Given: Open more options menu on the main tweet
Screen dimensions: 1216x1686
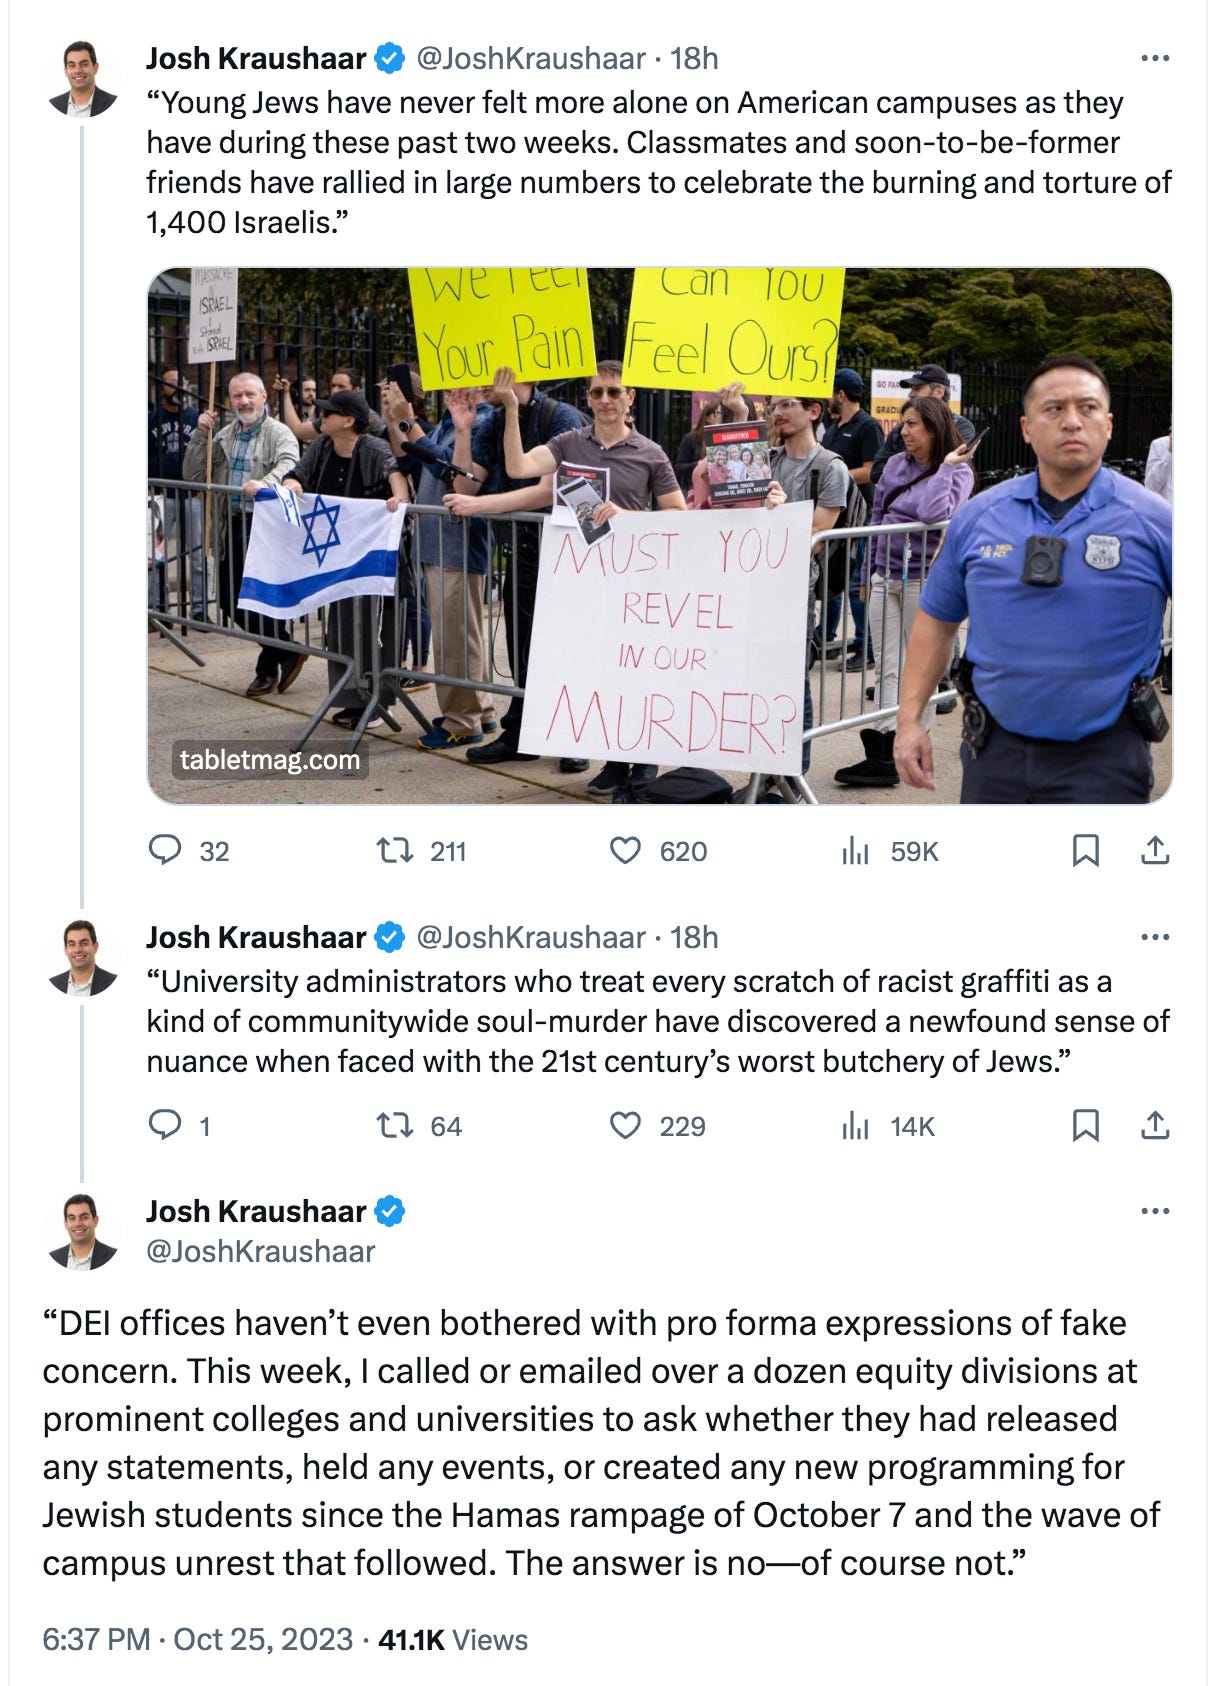Looking at the screenshot, I should [x=1155, y=1212].
